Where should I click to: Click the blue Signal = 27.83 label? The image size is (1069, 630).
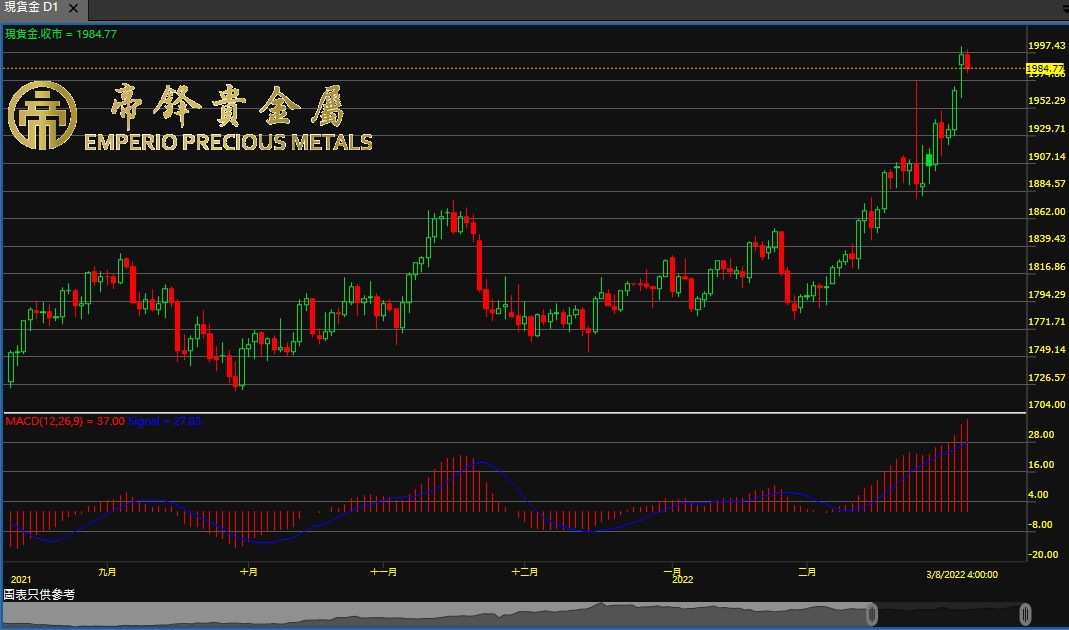pyautogui.click(x=164, y=421)
